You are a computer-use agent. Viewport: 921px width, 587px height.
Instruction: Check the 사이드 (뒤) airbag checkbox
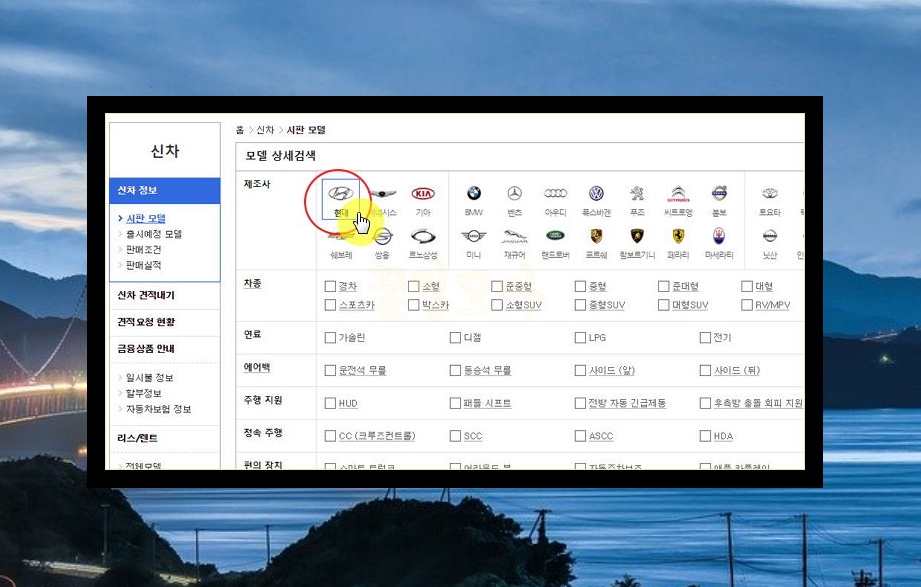705,370
